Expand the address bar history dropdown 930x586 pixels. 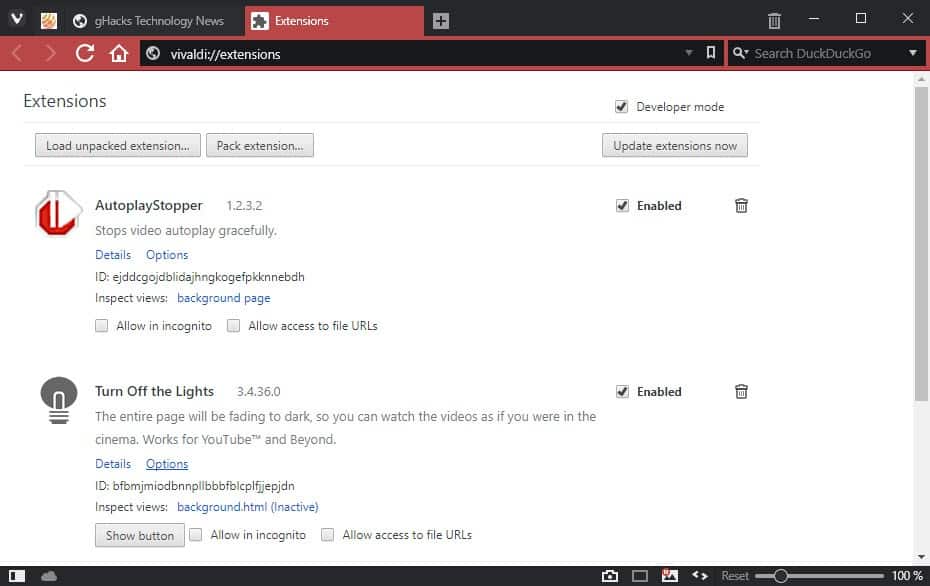pos(688,53)
